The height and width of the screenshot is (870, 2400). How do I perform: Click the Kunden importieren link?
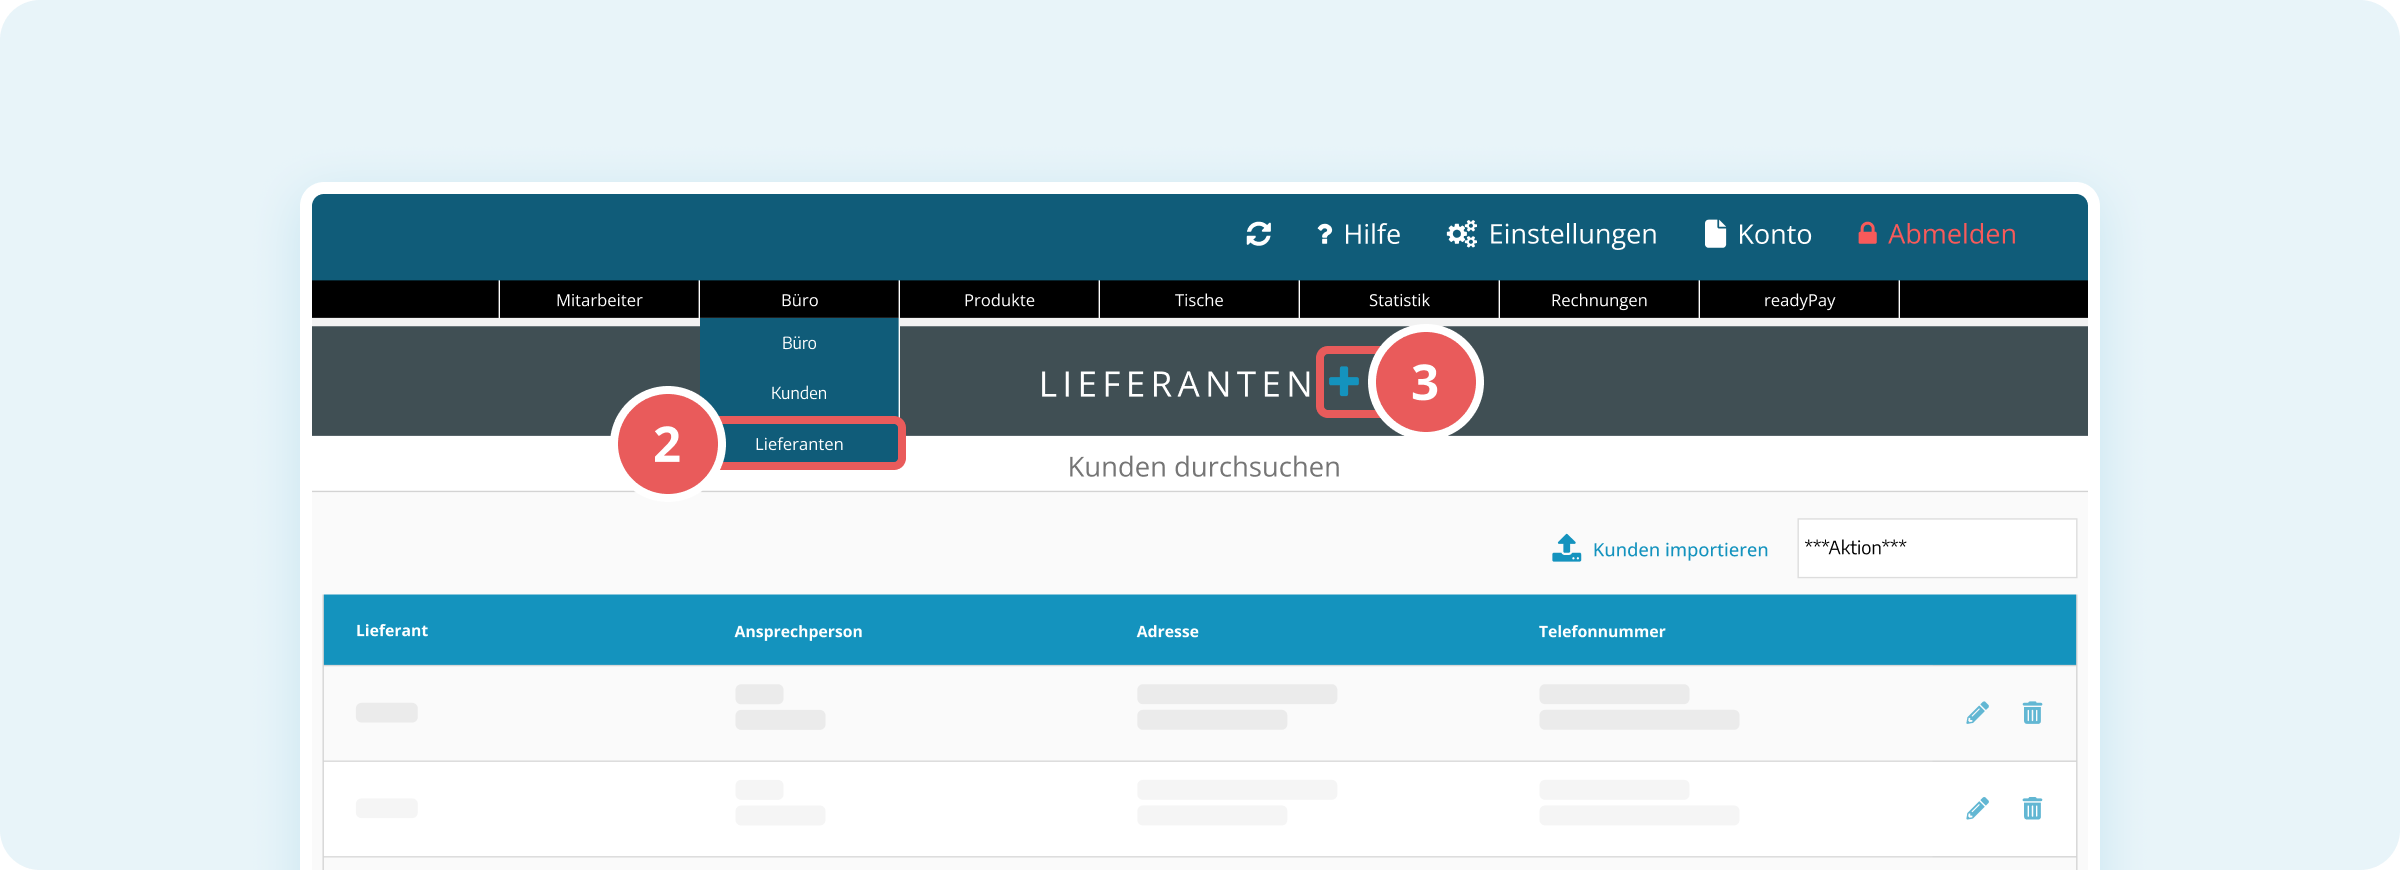(x=1680, y=550)
